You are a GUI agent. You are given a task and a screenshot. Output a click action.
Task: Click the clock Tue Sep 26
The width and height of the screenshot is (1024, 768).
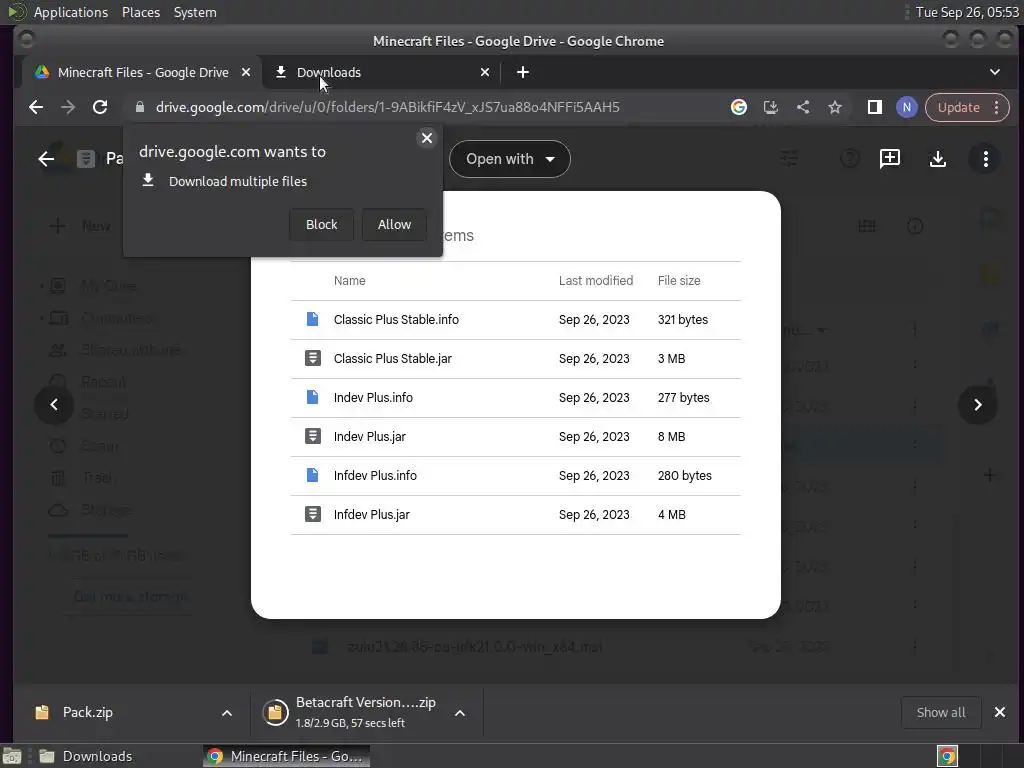tap(967, 12)
